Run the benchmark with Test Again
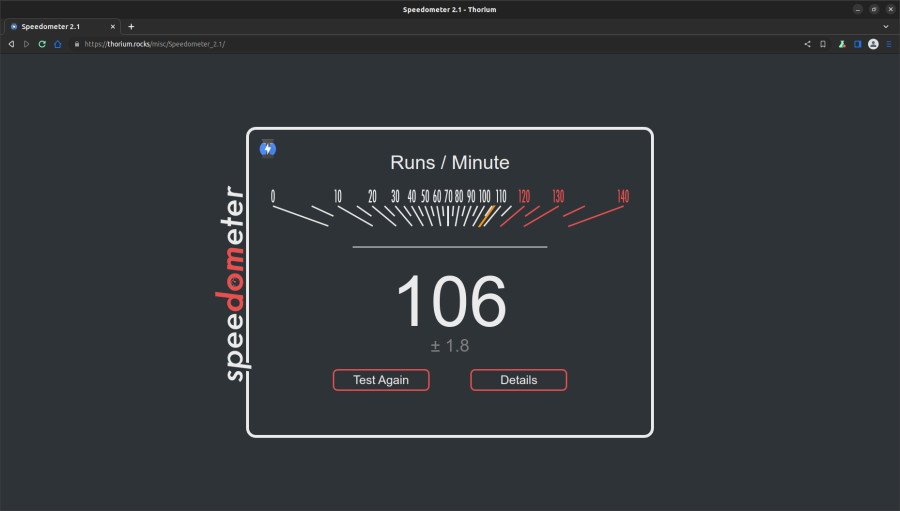The image size is (900, 511). 381,380
